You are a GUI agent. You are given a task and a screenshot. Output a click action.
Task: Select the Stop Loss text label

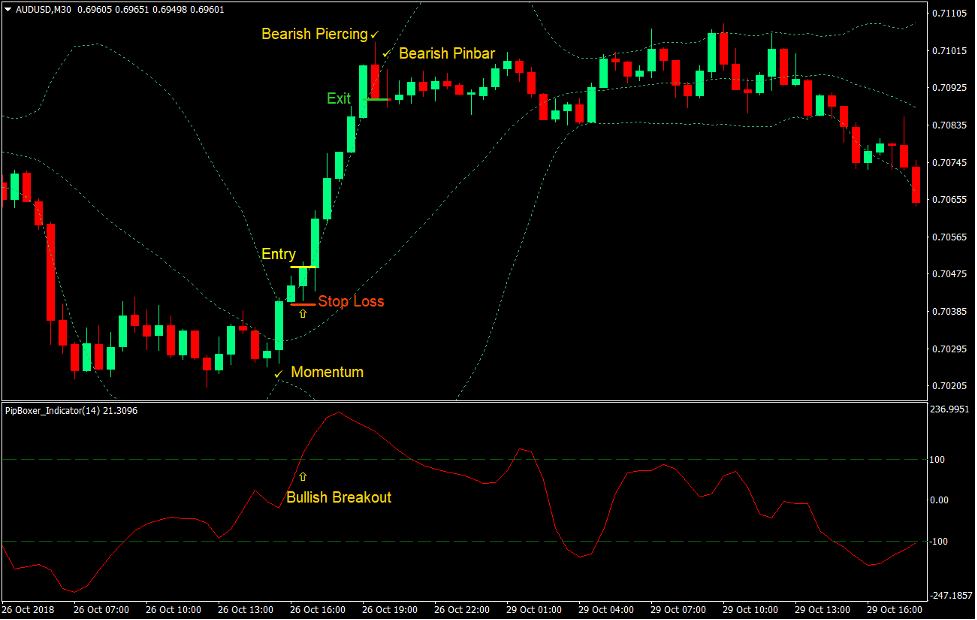(x=349, y=301)
